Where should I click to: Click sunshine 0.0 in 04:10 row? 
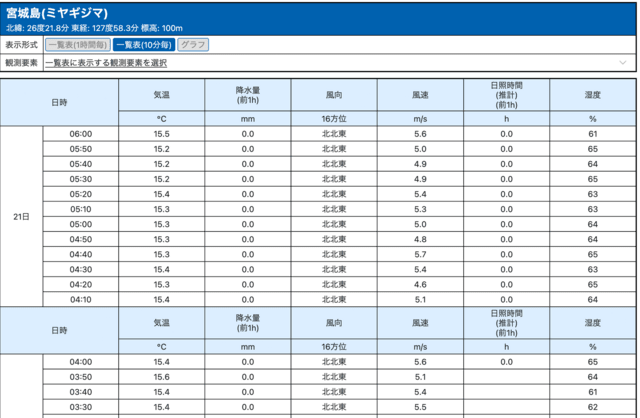pos(507,300)
